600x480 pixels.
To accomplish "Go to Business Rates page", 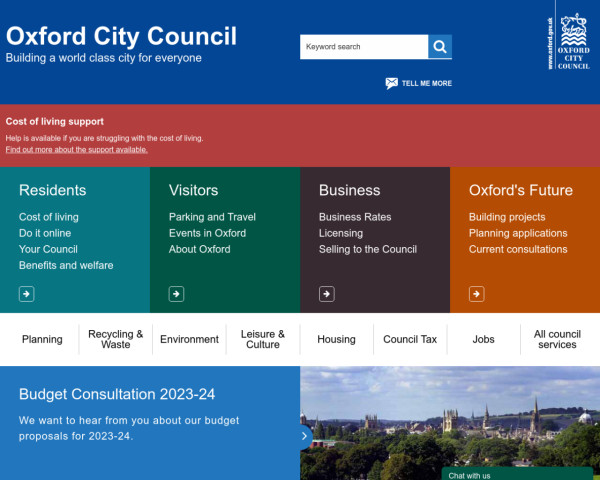I will [355, 217].
